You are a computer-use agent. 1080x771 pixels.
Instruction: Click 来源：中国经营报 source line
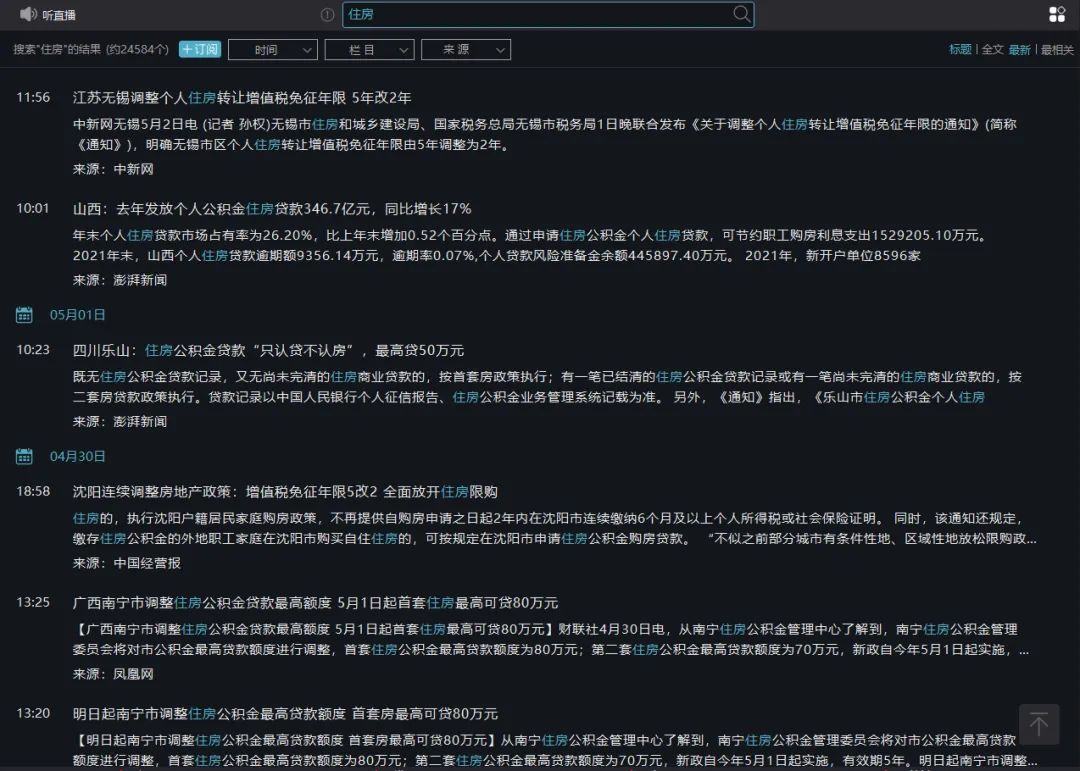point(127,564)
